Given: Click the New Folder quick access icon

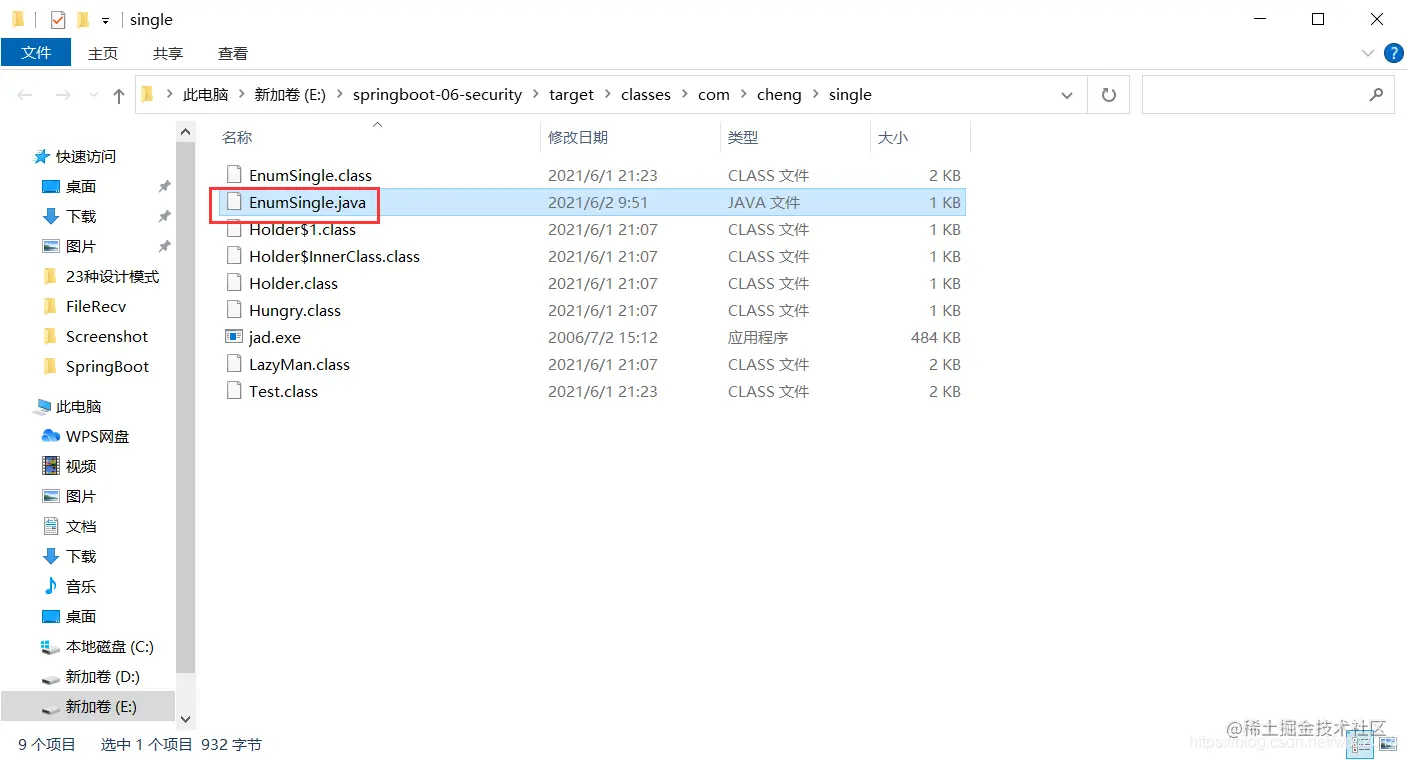Looking at the screenshot, I should tap(83, 19).
